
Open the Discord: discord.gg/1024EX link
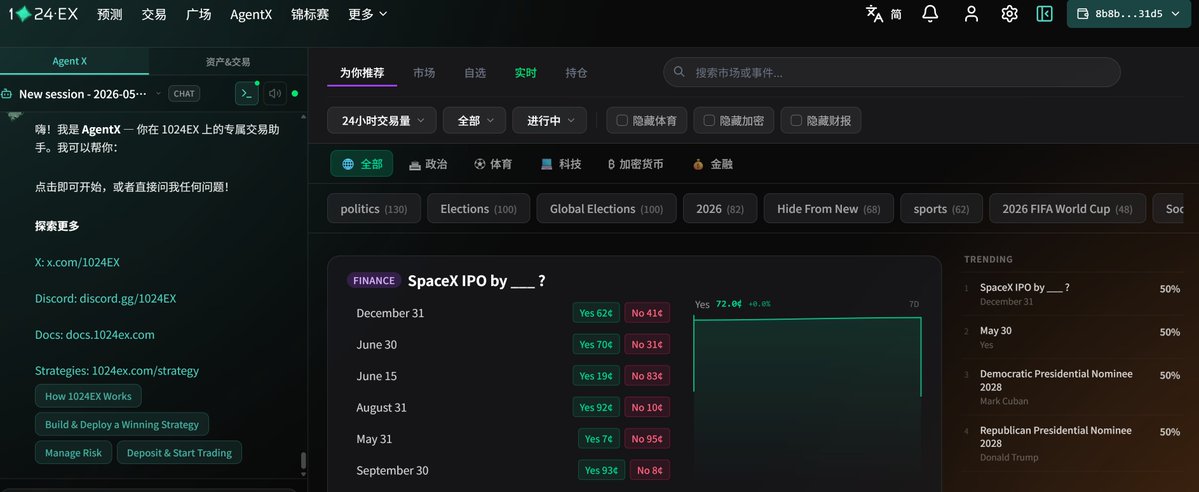(106, 298)
